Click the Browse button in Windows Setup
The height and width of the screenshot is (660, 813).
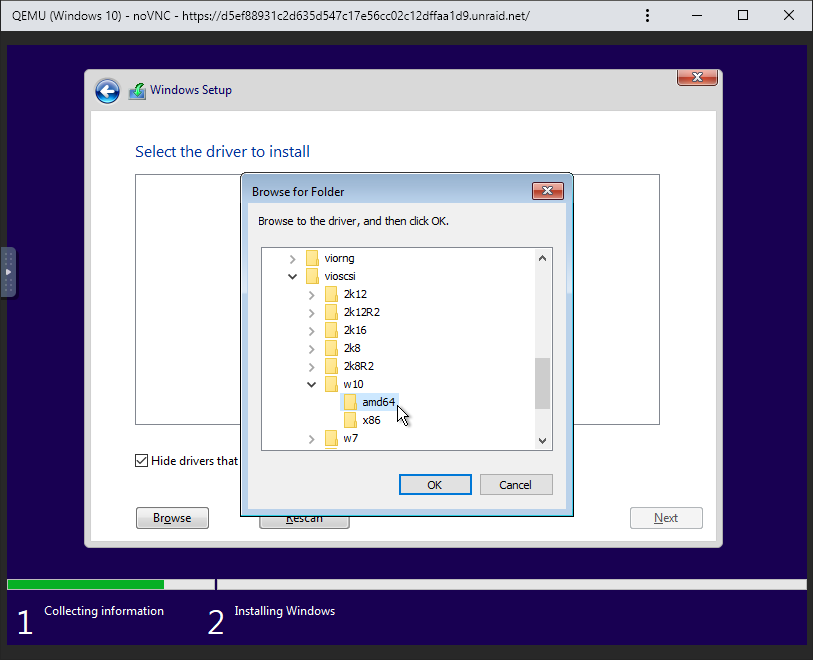point(172,518)
